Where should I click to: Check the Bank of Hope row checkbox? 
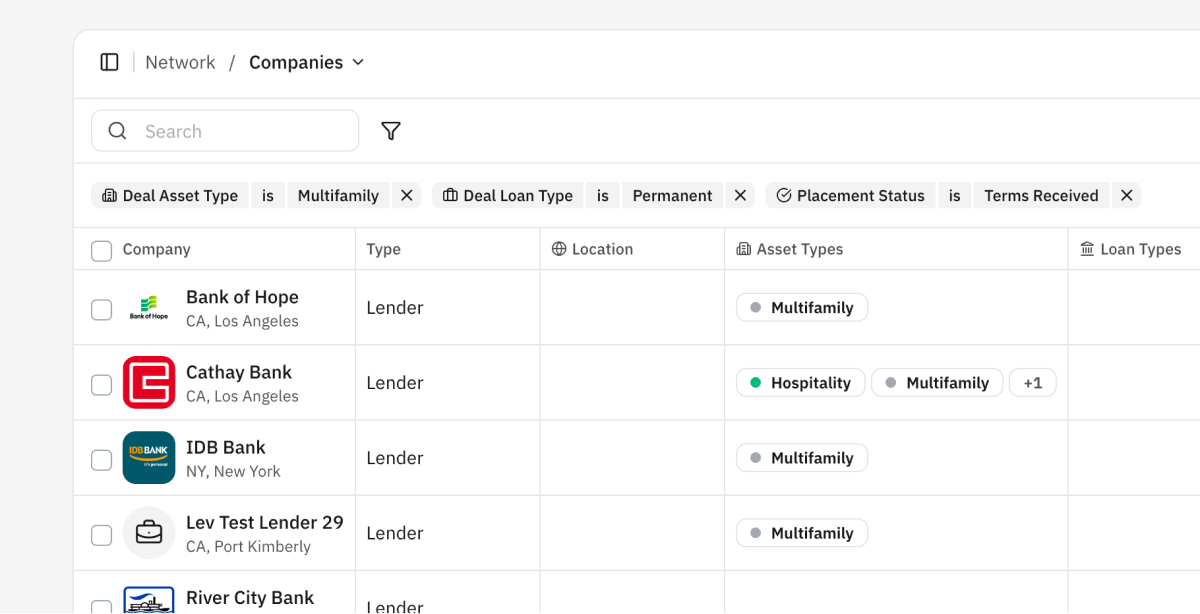click(x=101, y=309)
